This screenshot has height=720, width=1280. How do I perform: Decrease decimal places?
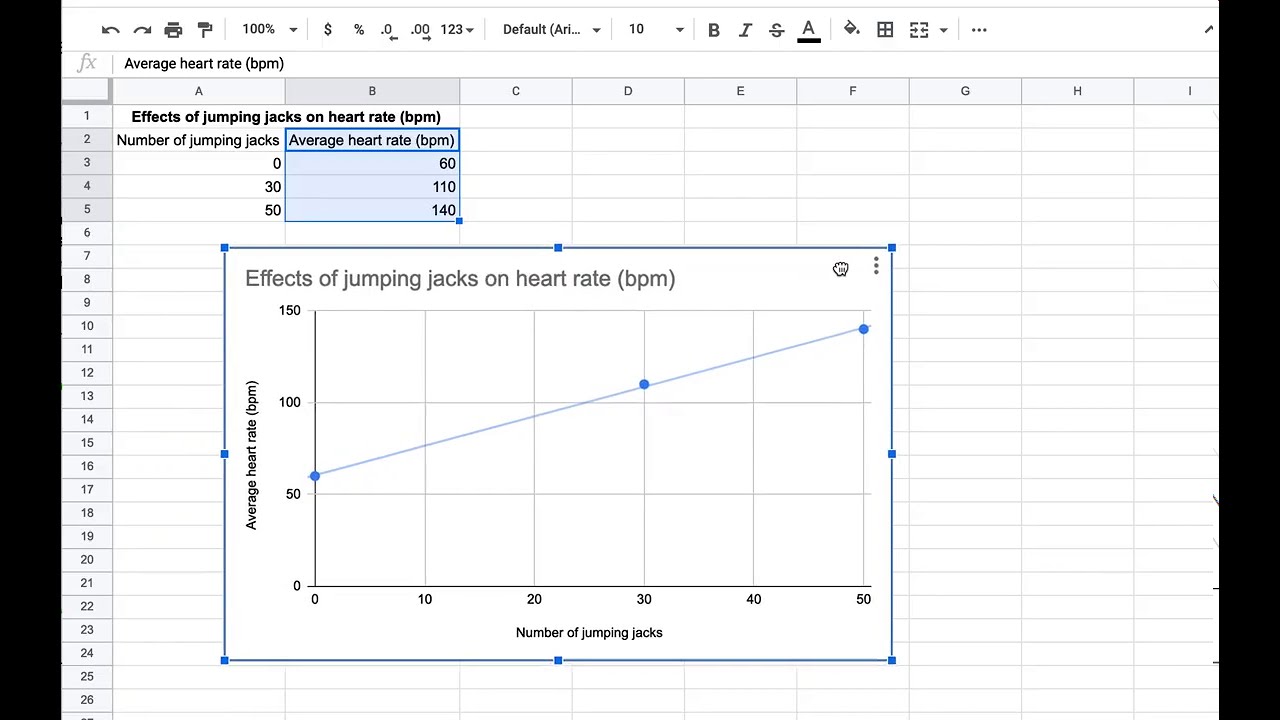pos(390,30)
